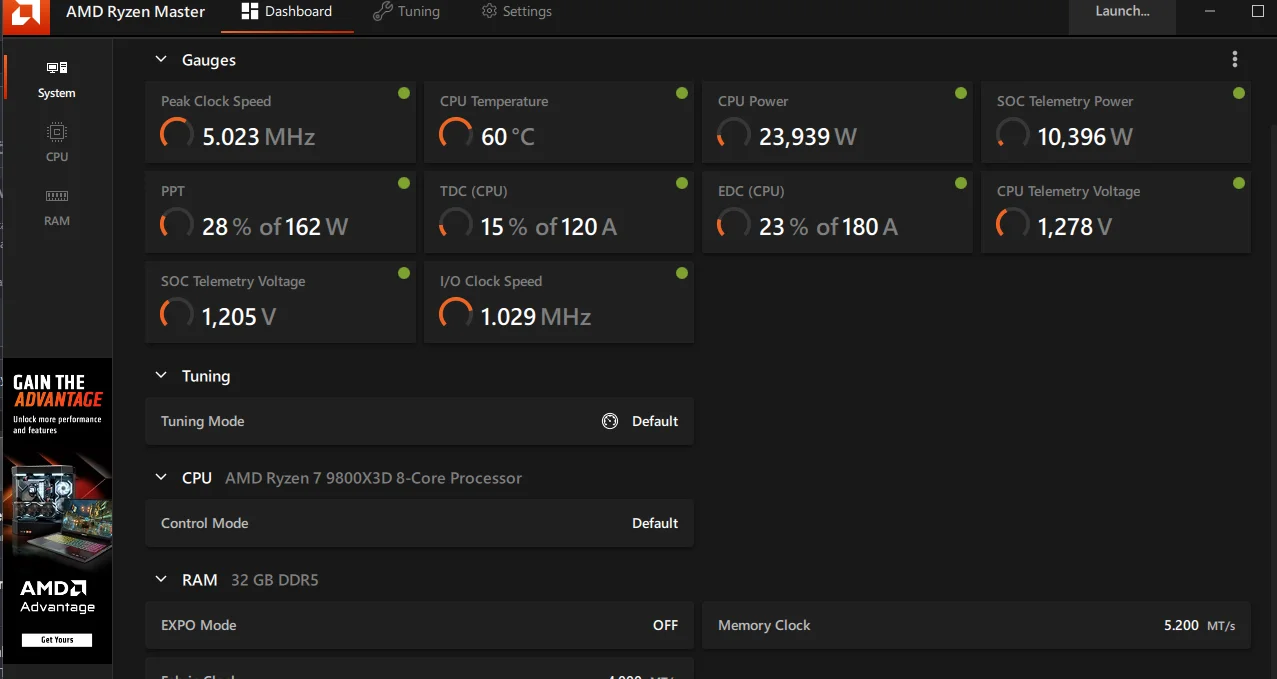Click green status dot on TDC (CPU)
Viewport: 1277px width, 679px height.
(x=682, y=183)
